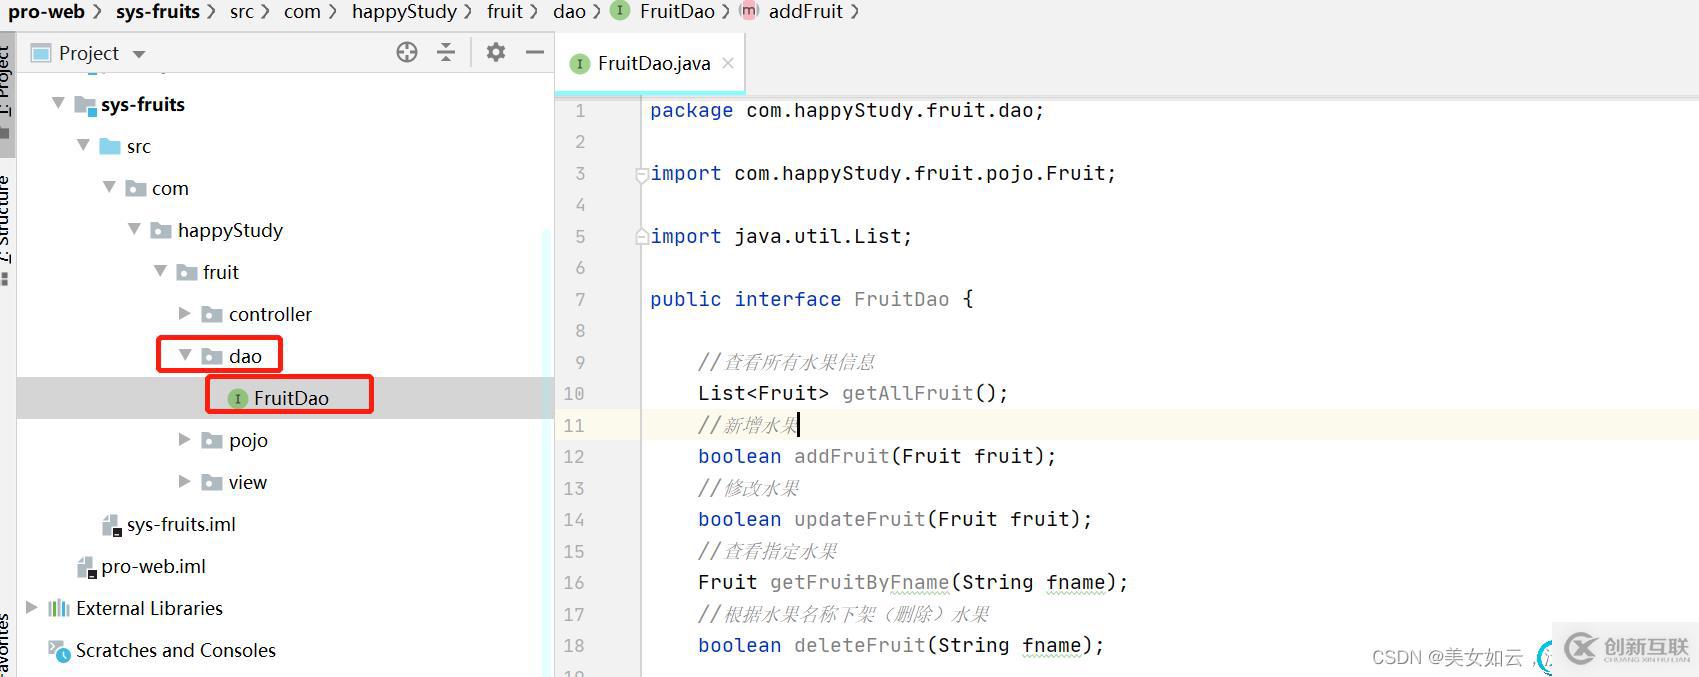
Task: Expand the pojo package folder
Action: point(185,440)
